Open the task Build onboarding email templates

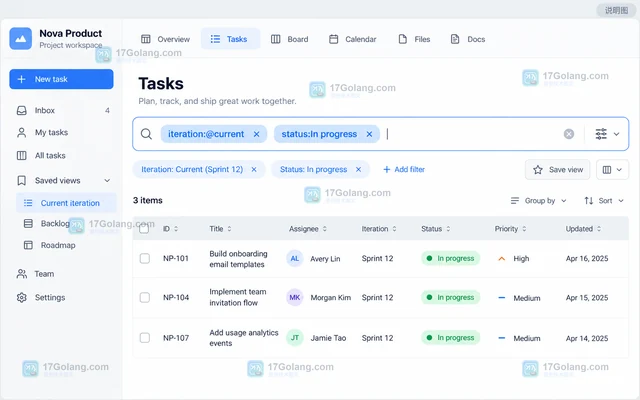point(238,259)
